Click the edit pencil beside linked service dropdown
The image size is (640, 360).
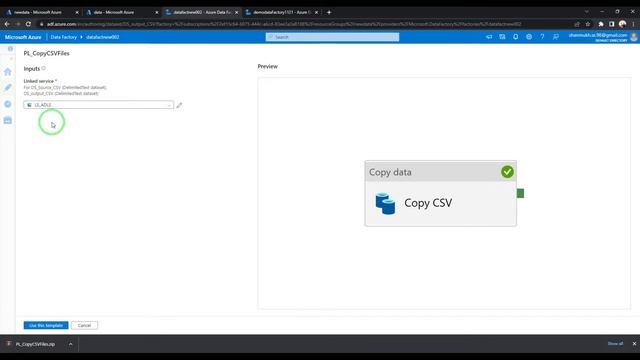[179, 105]
